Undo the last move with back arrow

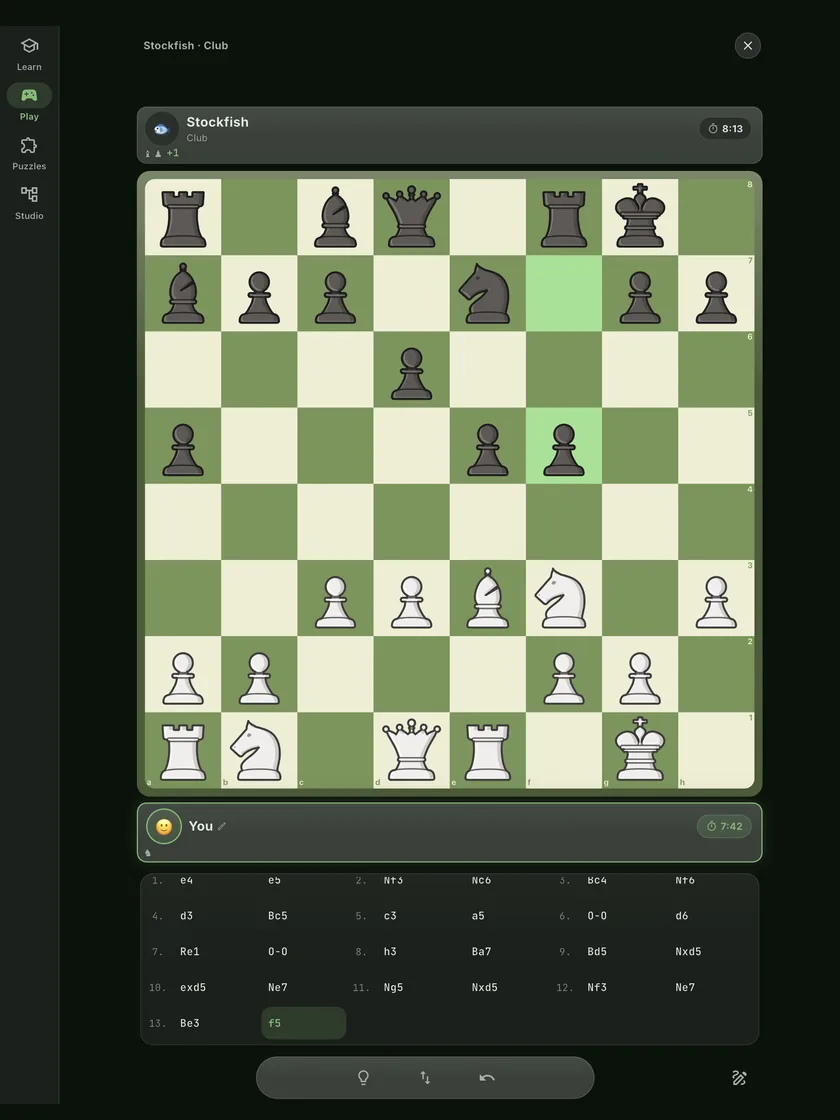[487, 1077]
